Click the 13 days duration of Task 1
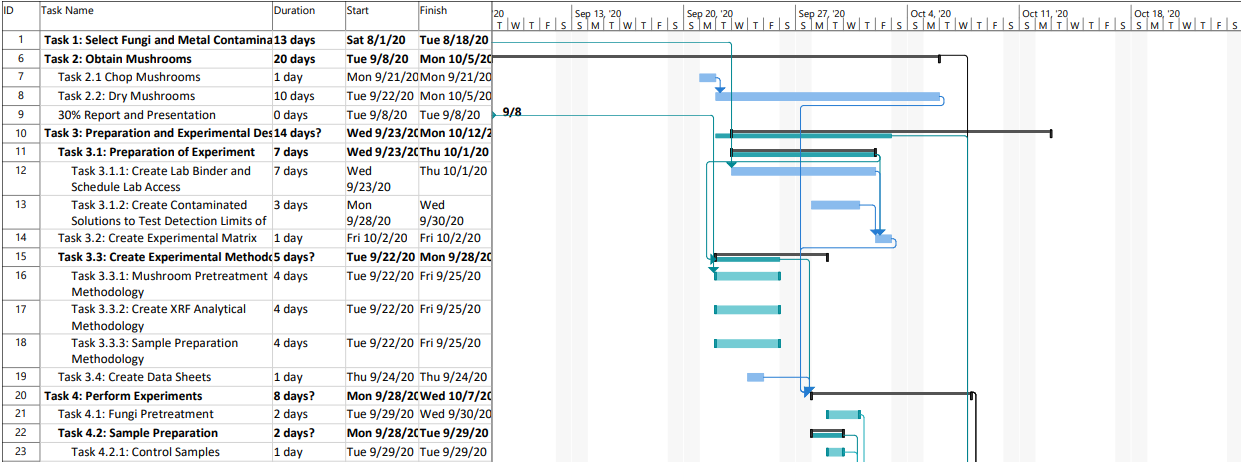The width and height of the screenshot is (1241, 462). 307,40
